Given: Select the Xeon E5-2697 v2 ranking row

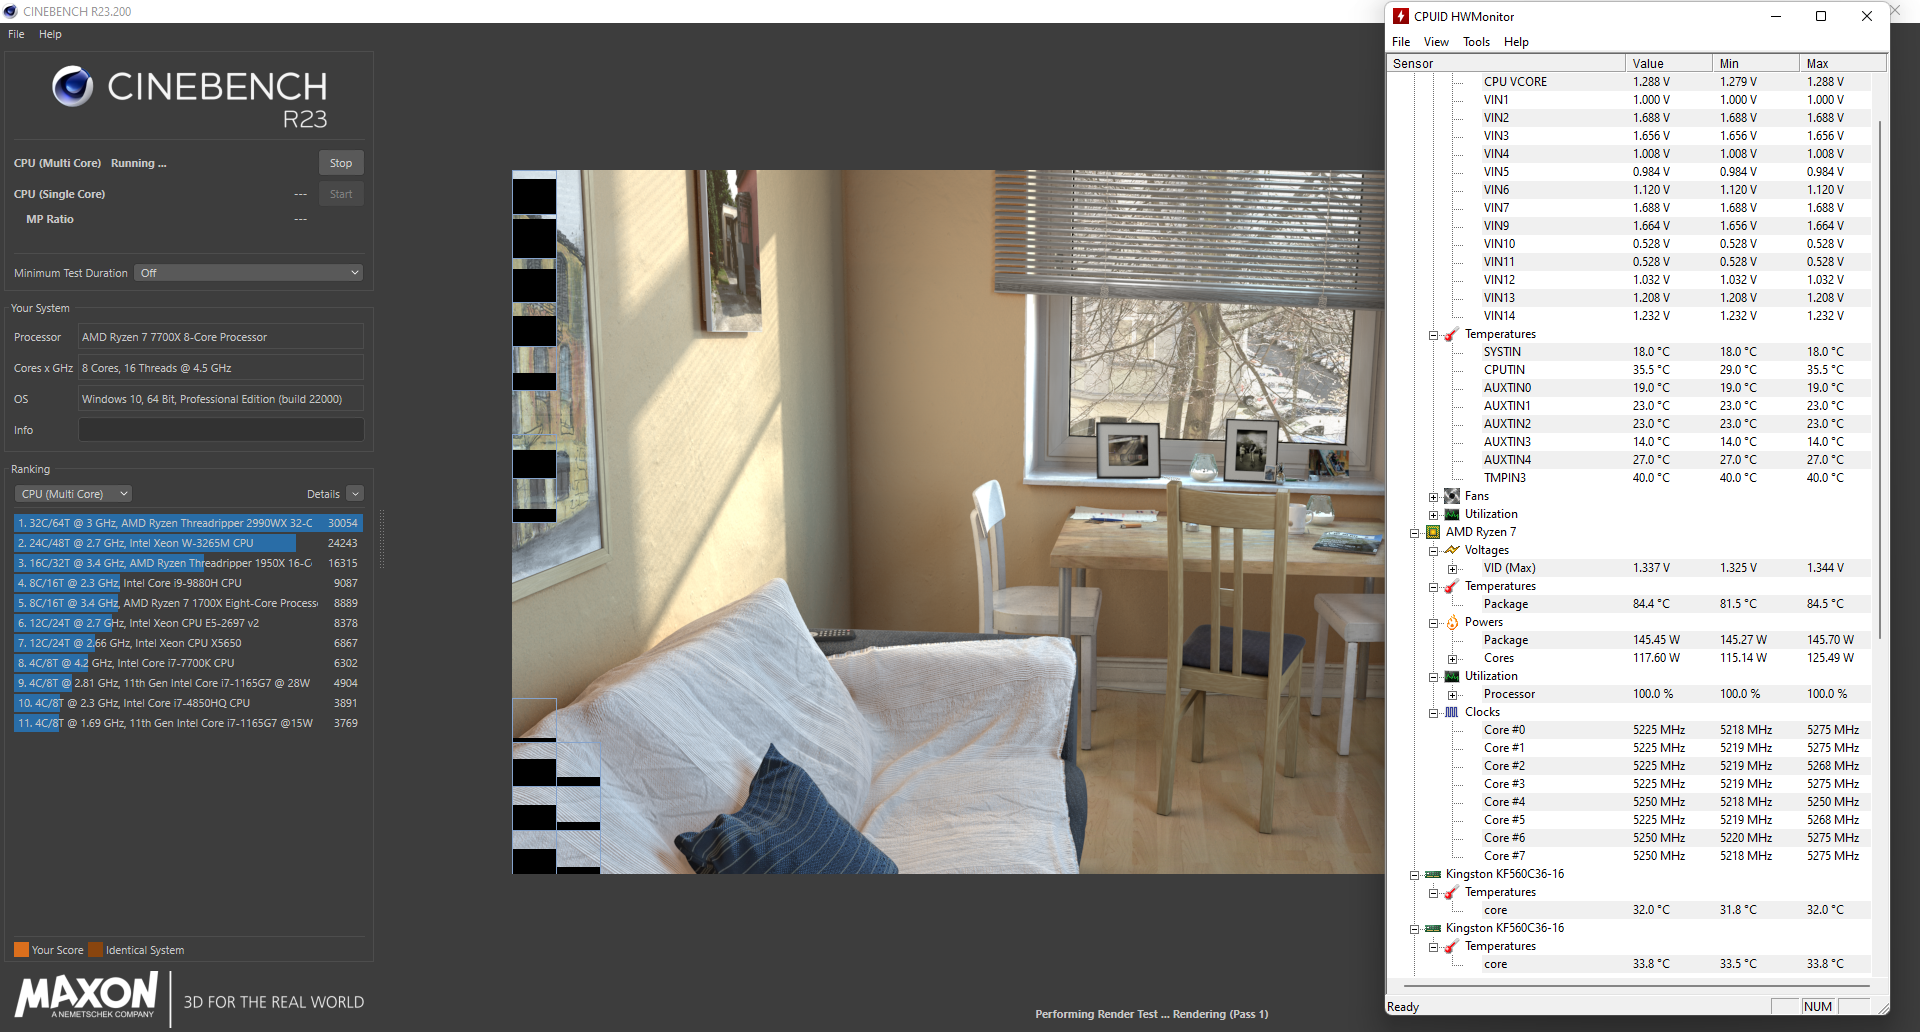Looking at the screenshot, I should pyautogui.click(x=188, y=623).
